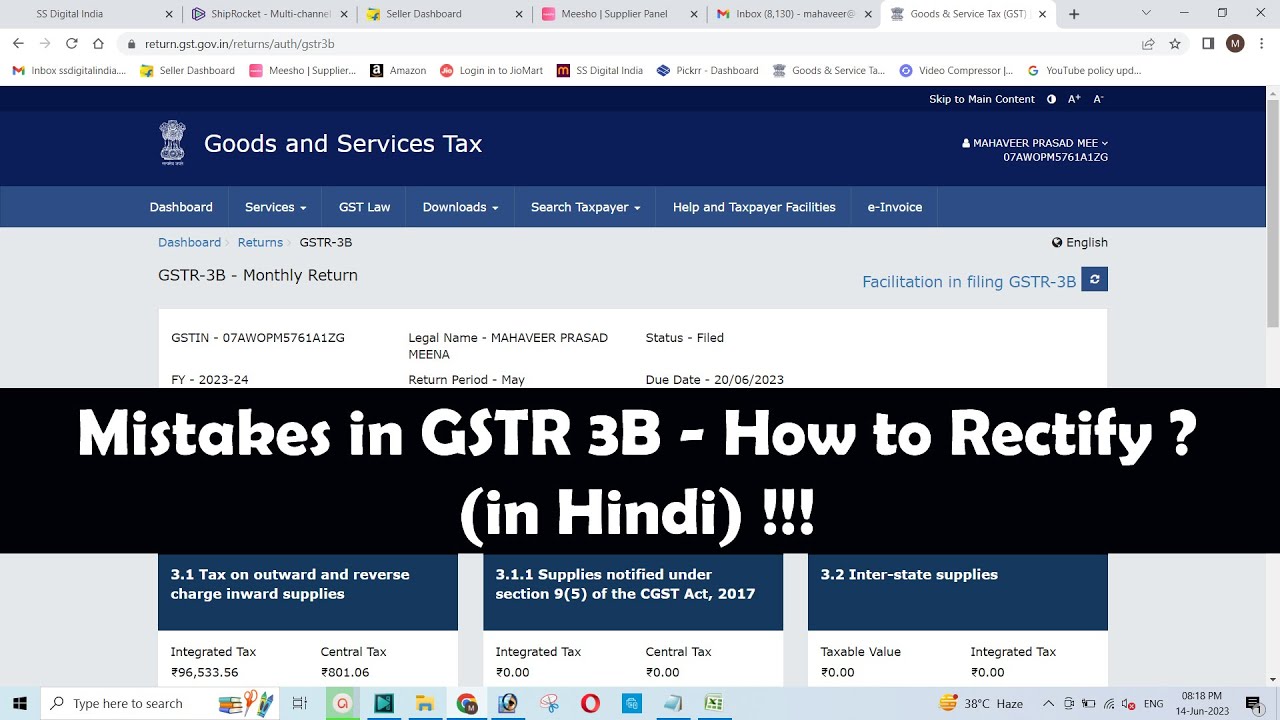The width and height of the screenshot is (1280, 720).
Task: Click the ₹801.06 Central Tax value
Action: point(345,672)
